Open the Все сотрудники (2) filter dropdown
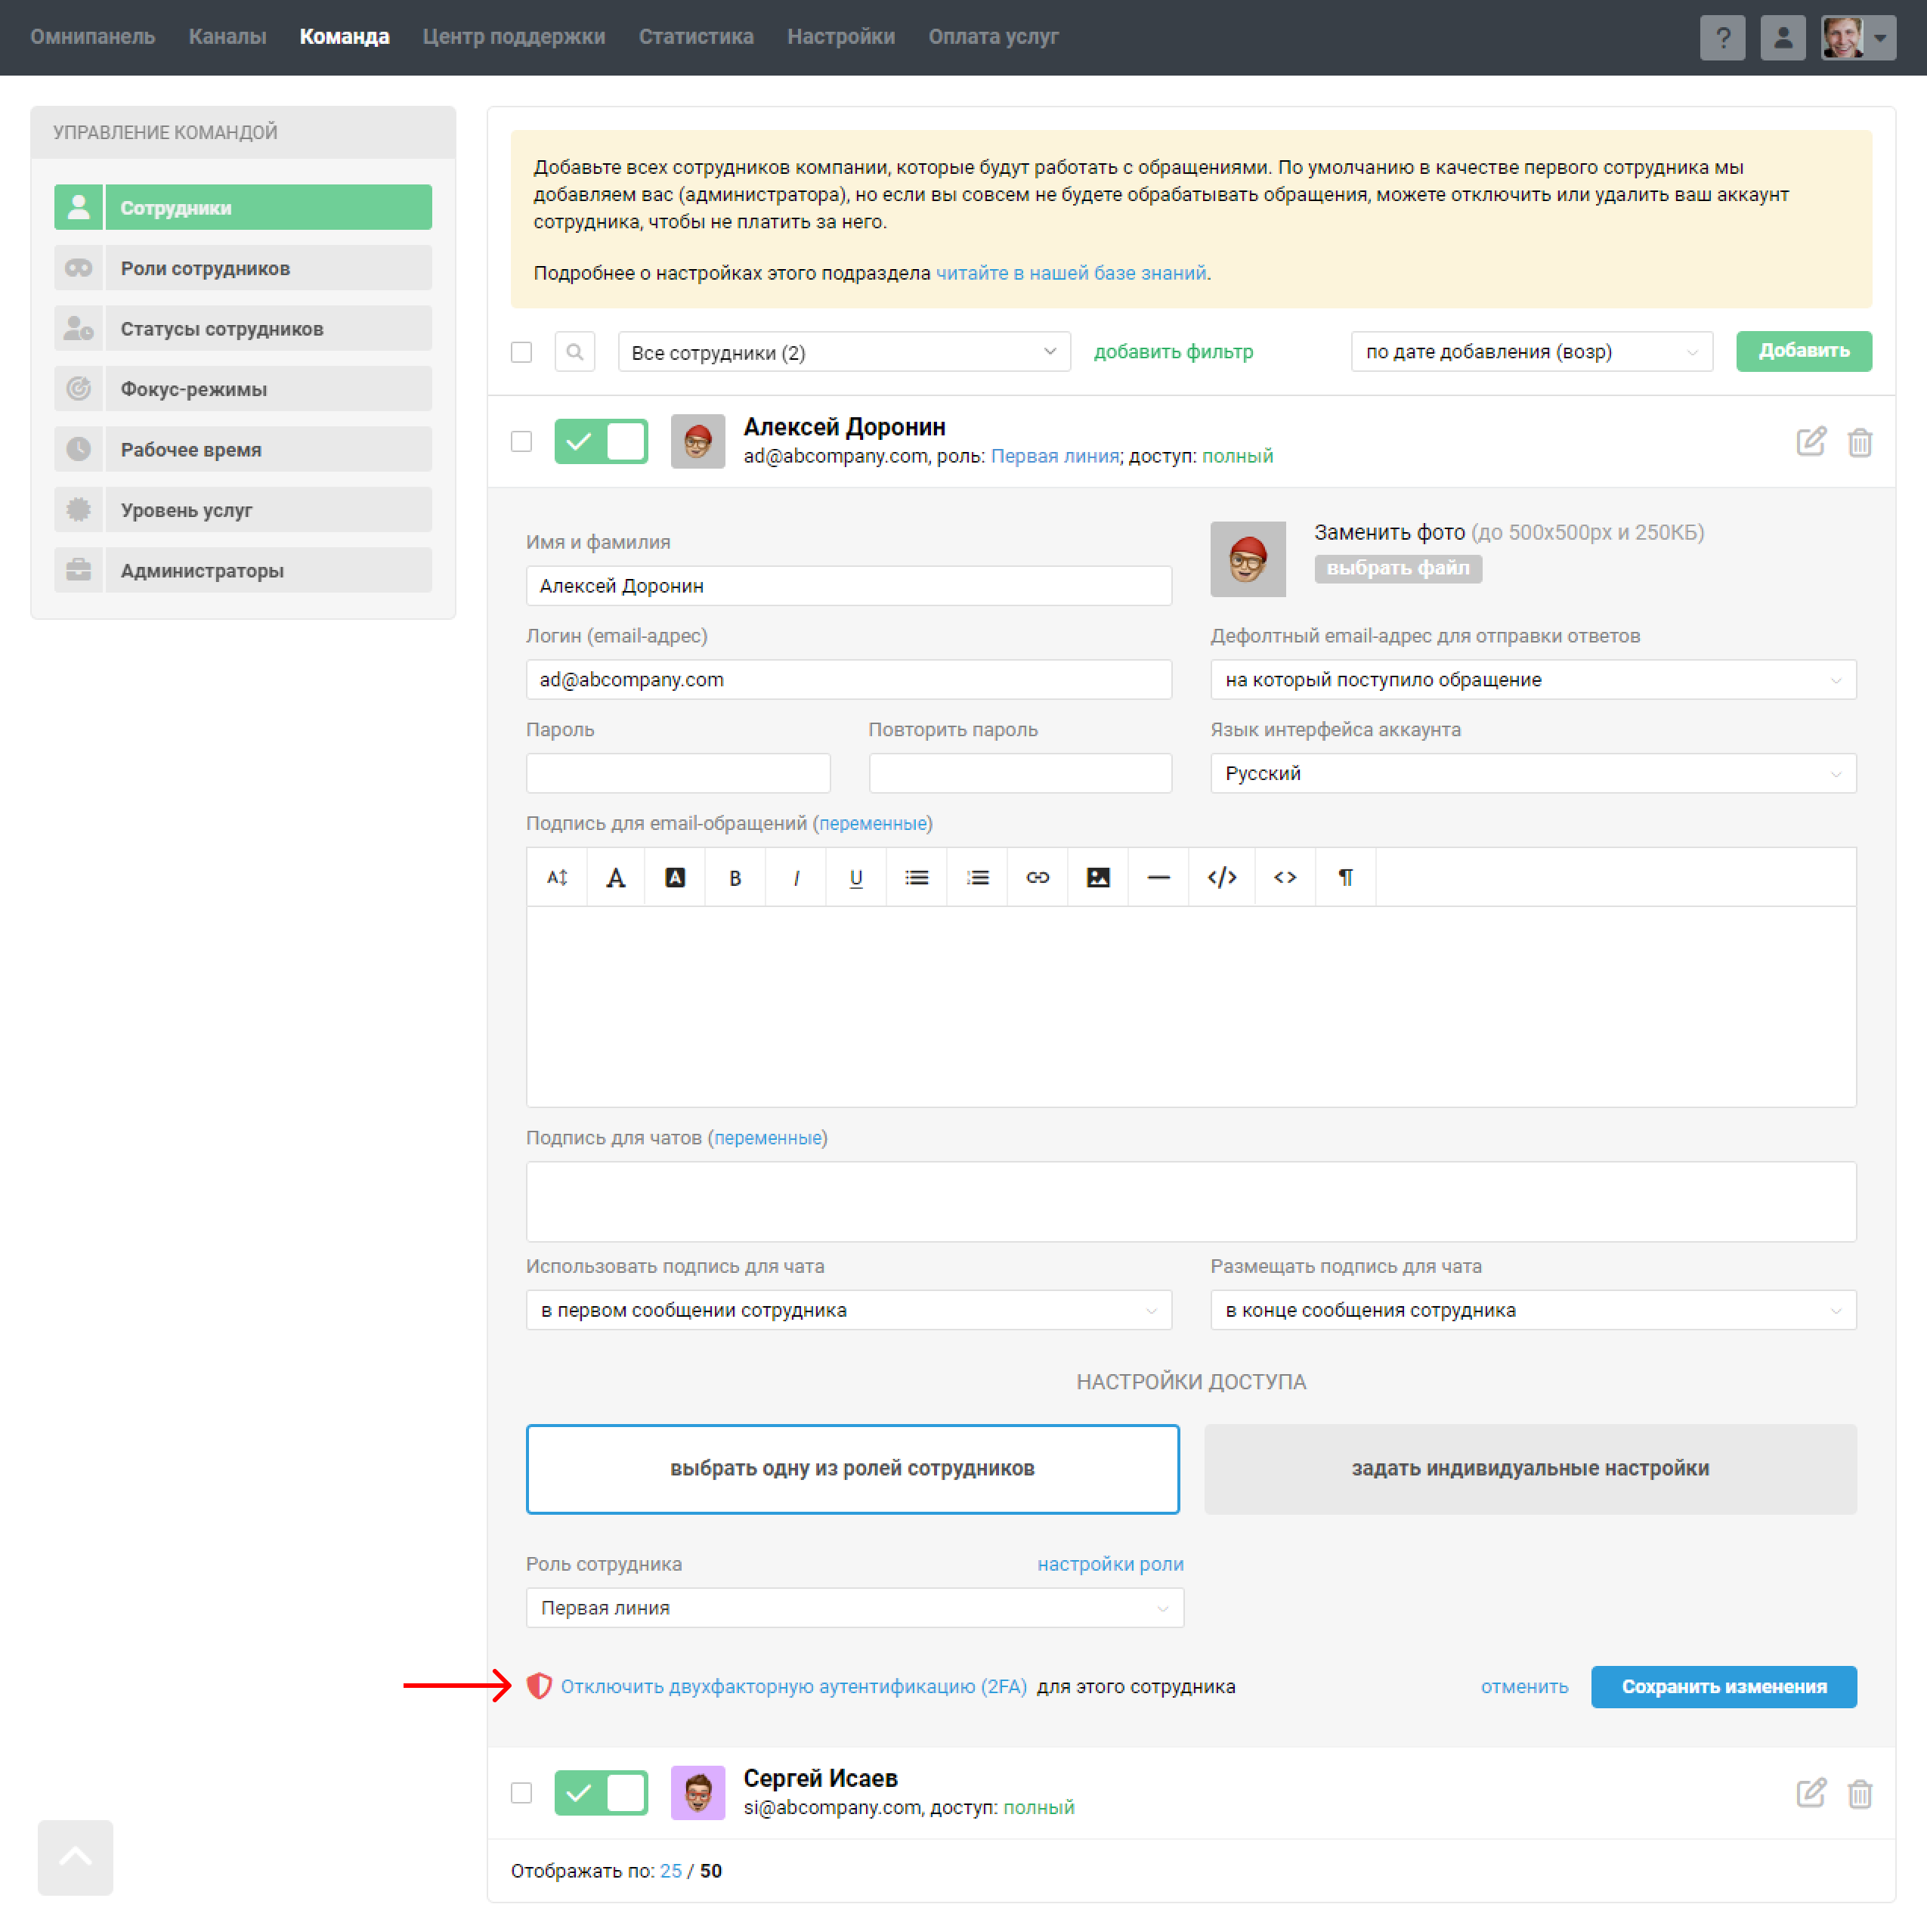The image size is (1927, 1932). (x=844, y=352)
